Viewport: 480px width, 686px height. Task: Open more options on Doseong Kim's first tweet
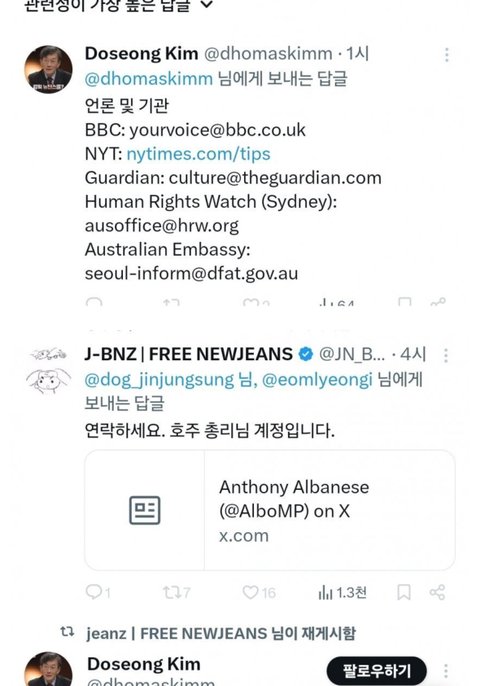pyautogui.click(x=446, y=55)
